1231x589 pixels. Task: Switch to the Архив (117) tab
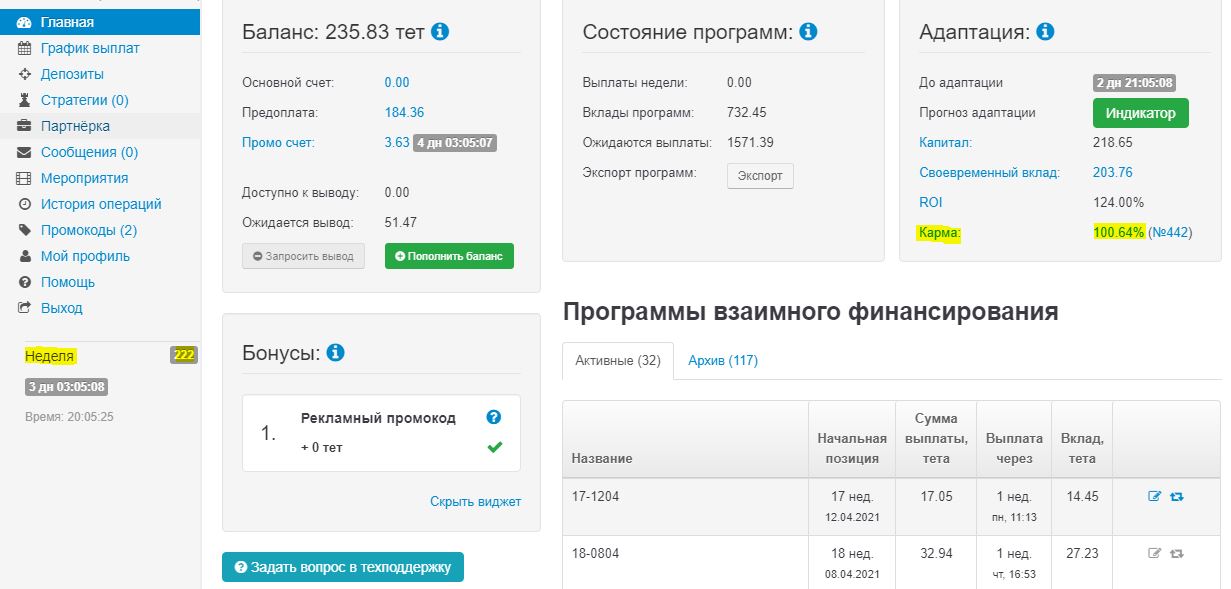click(x=723, y=360)
